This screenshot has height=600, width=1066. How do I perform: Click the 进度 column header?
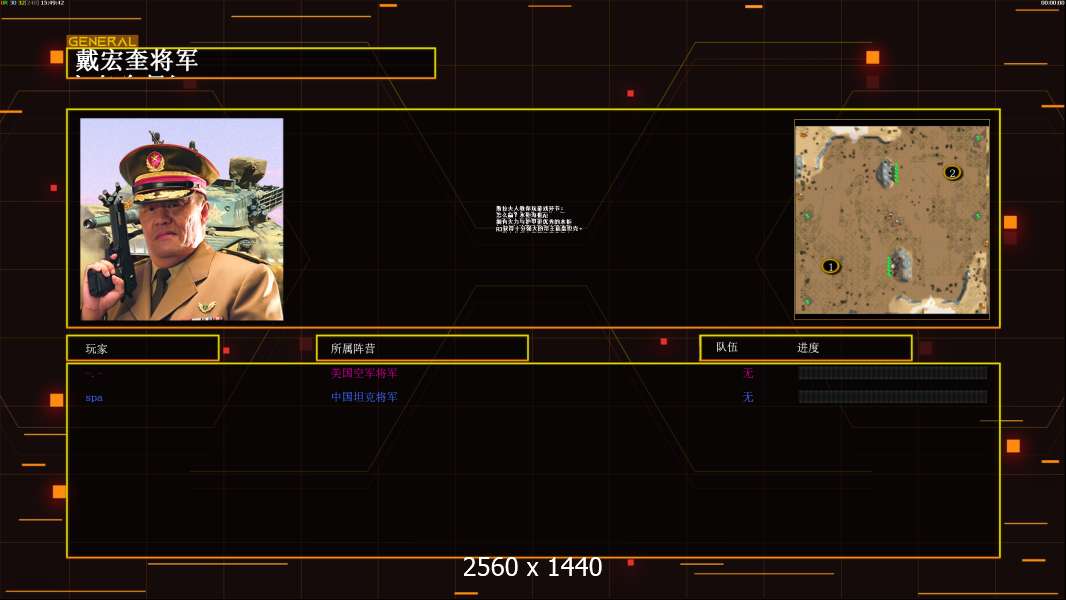click(808, 347)
